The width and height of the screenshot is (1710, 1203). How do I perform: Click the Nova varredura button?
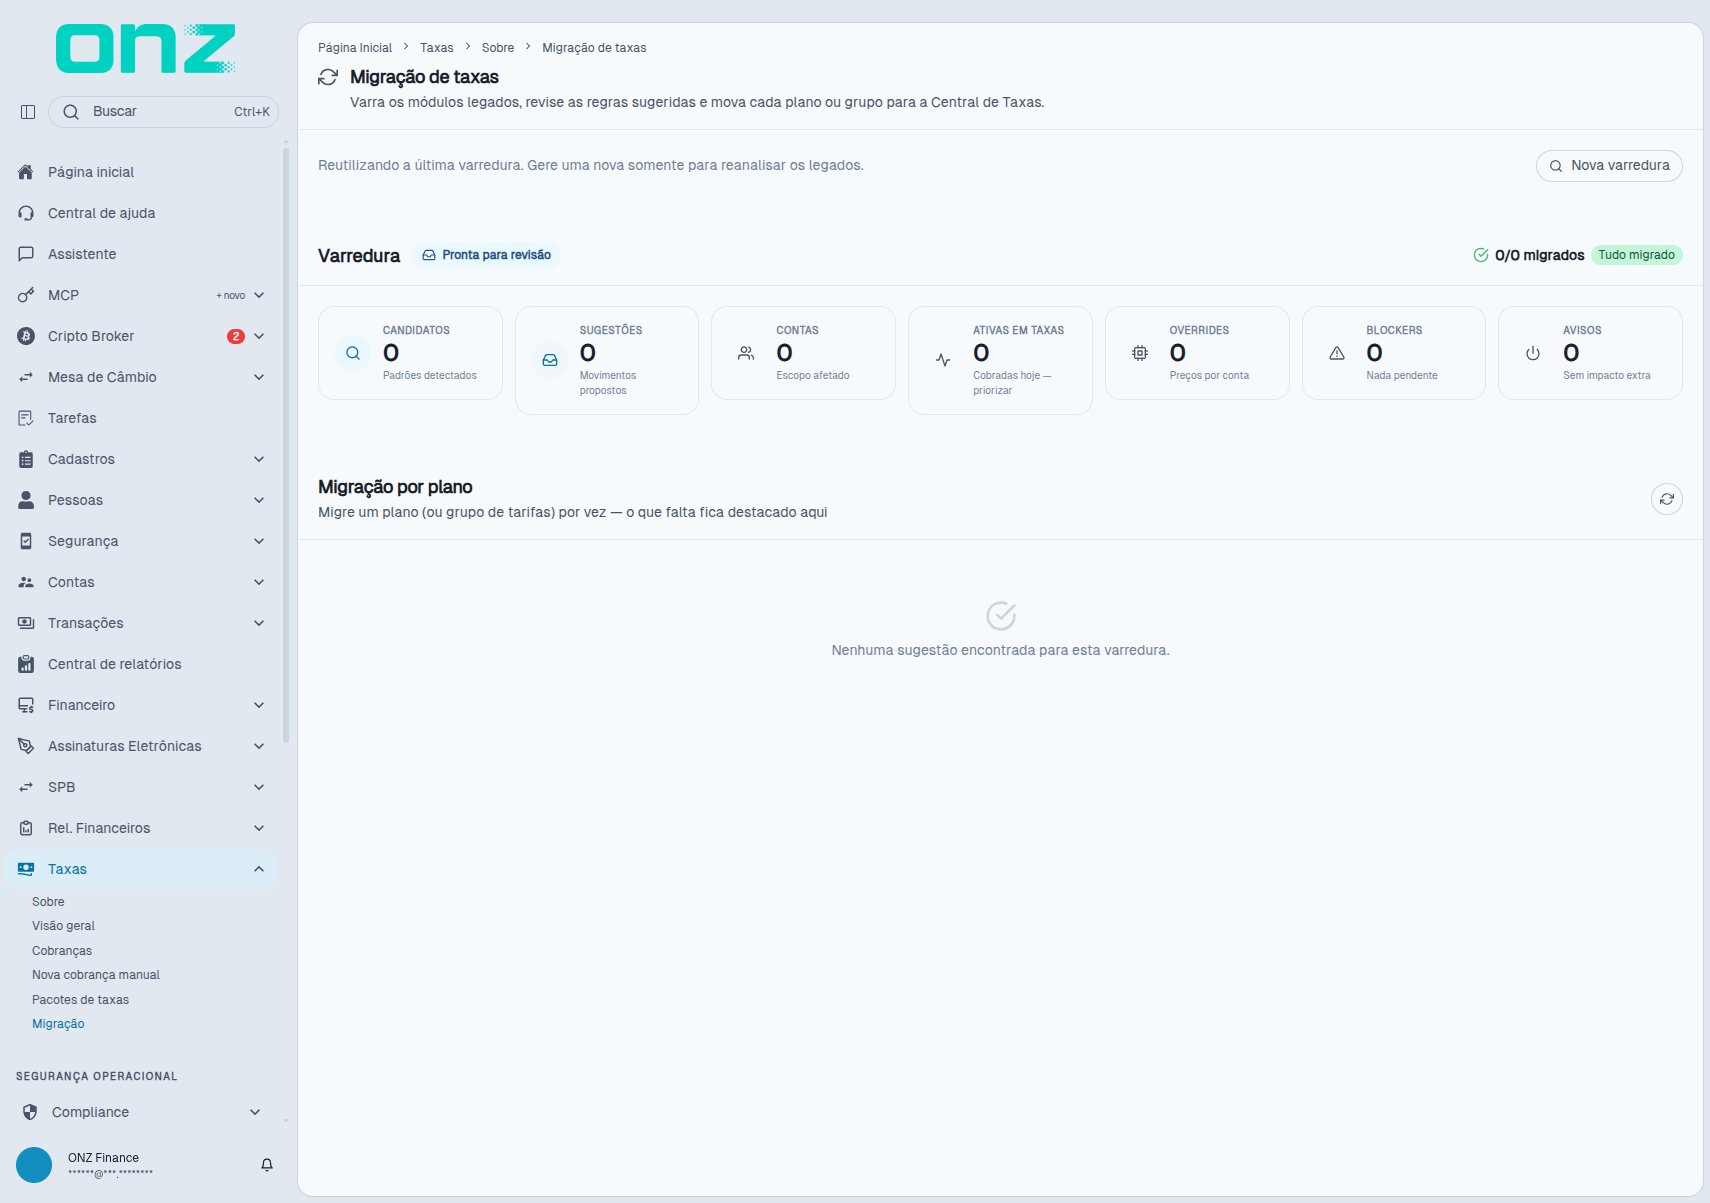pyautogui.click(x=1609, y=166)
